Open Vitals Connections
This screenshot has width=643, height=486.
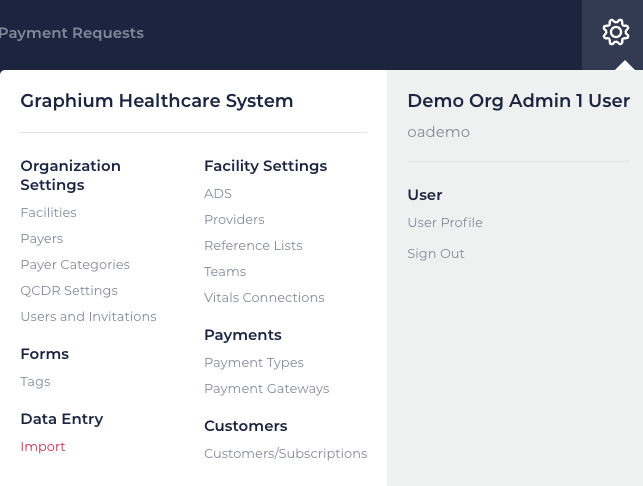264,297
